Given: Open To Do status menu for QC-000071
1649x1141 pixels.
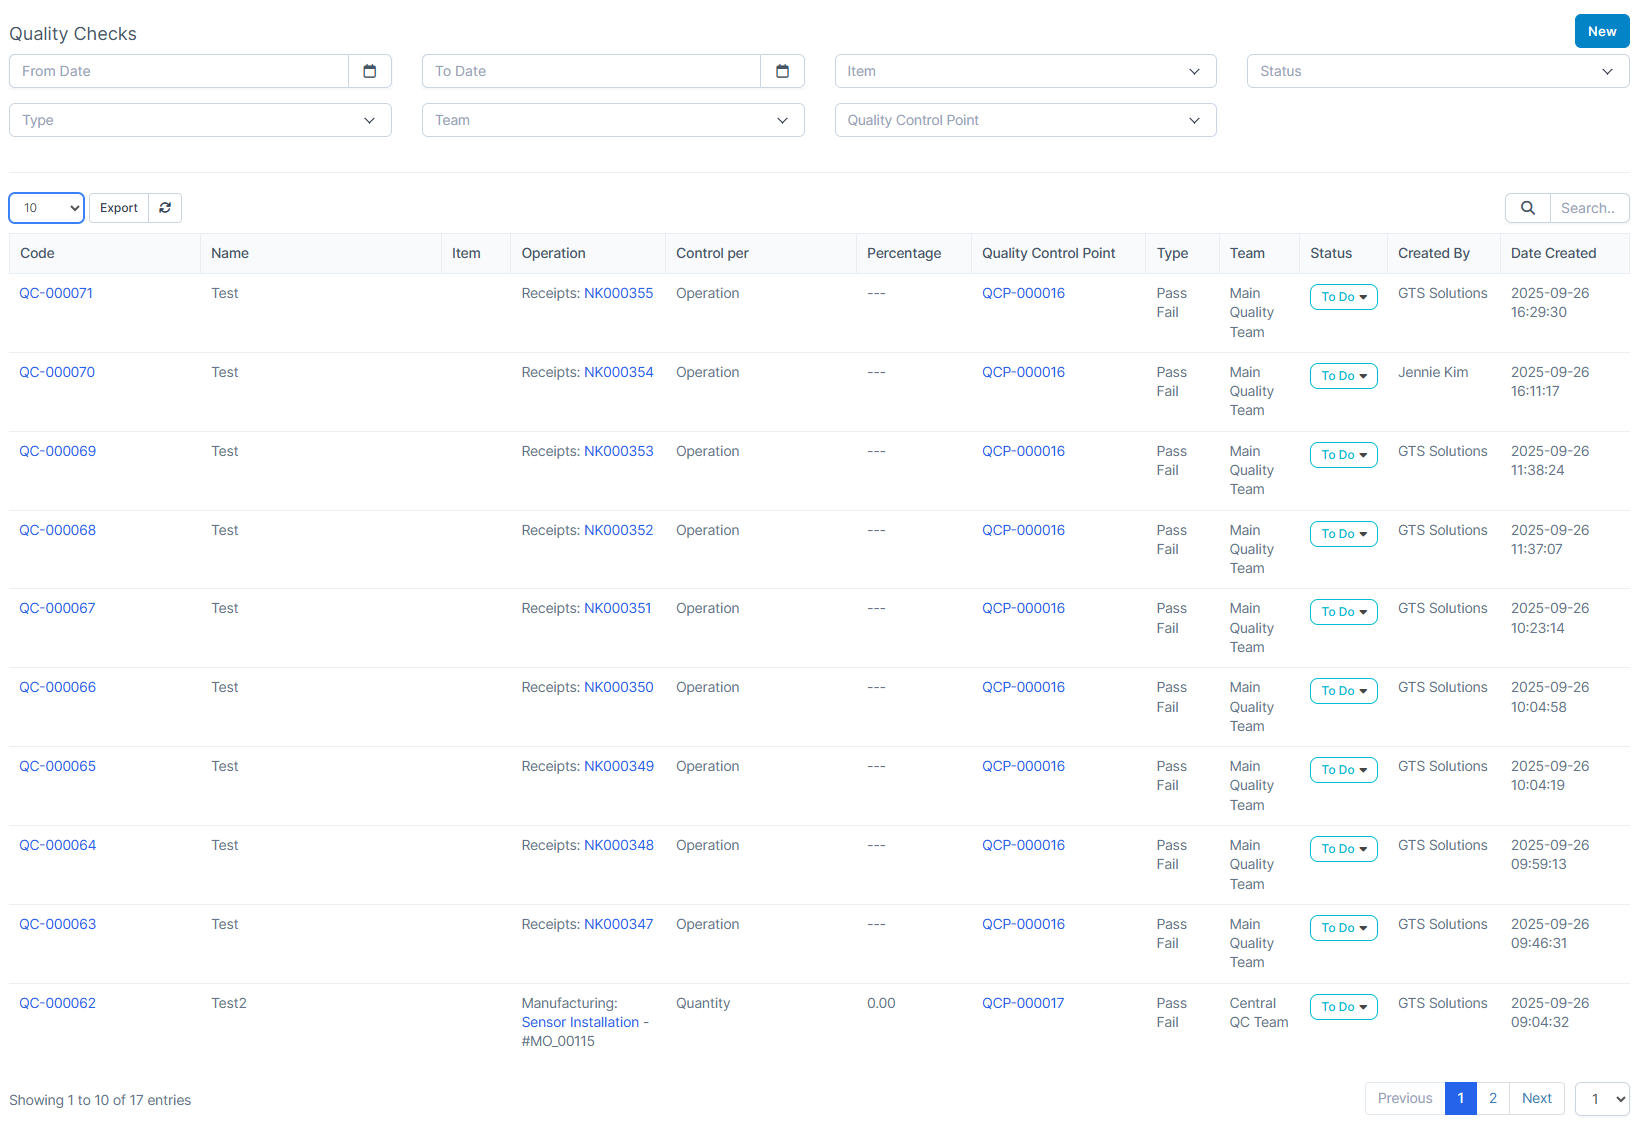Looking at the screenshot, I should pos(1343,297).
